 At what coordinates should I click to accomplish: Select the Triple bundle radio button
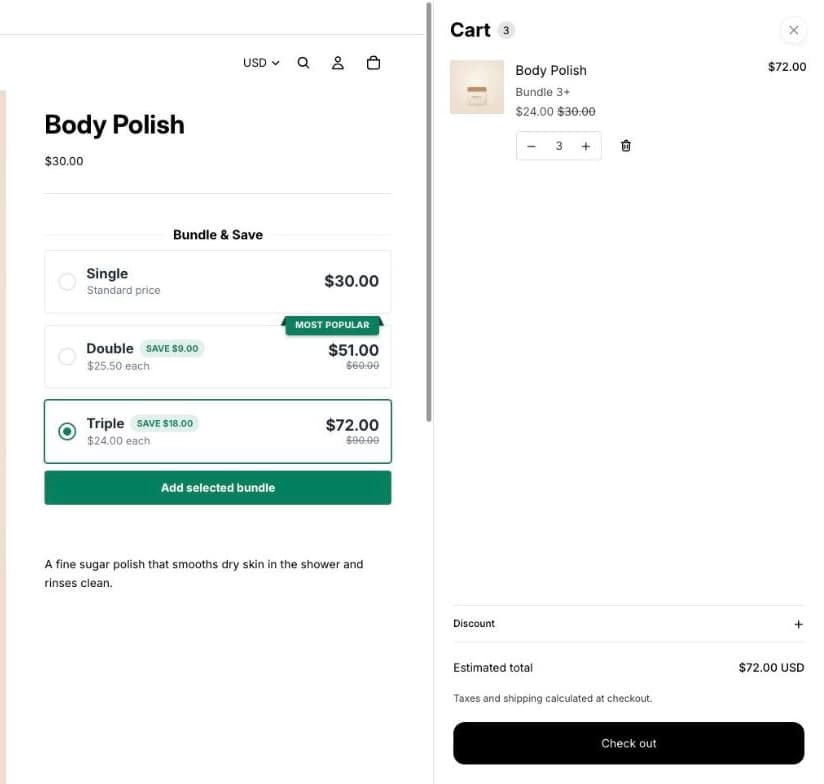pyautogui.click(x=67, y=431)
